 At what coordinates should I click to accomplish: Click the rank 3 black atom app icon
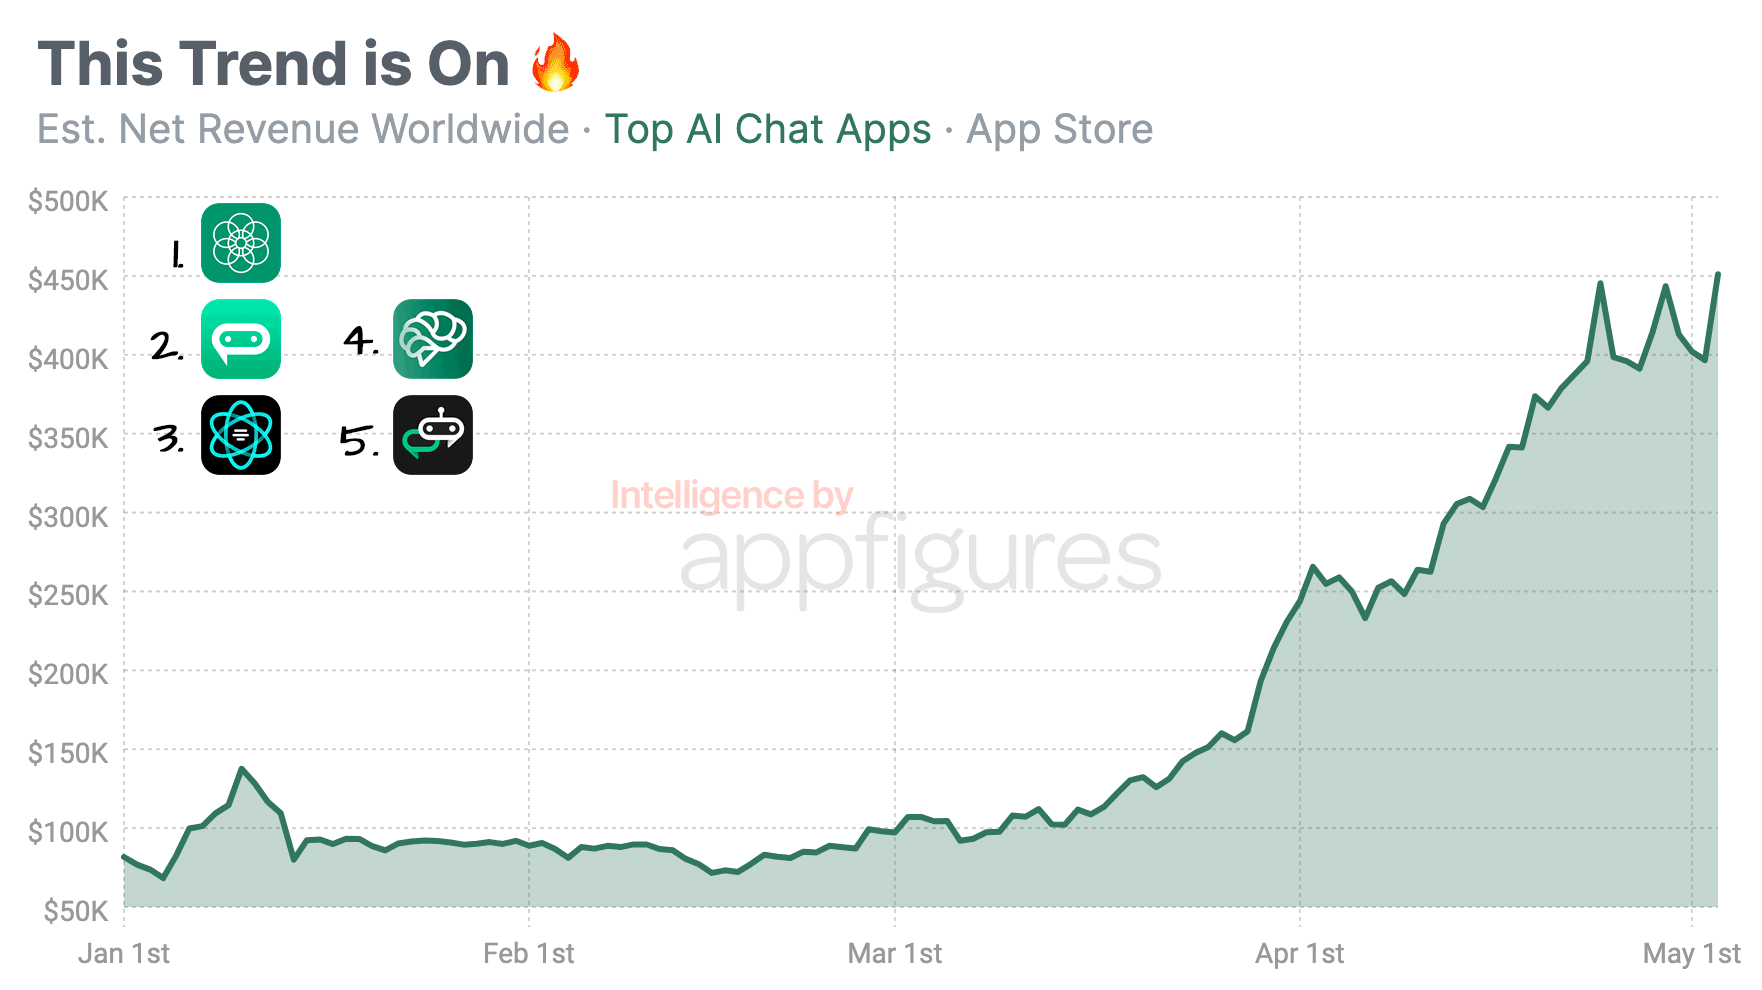click(x=241, y=435)
